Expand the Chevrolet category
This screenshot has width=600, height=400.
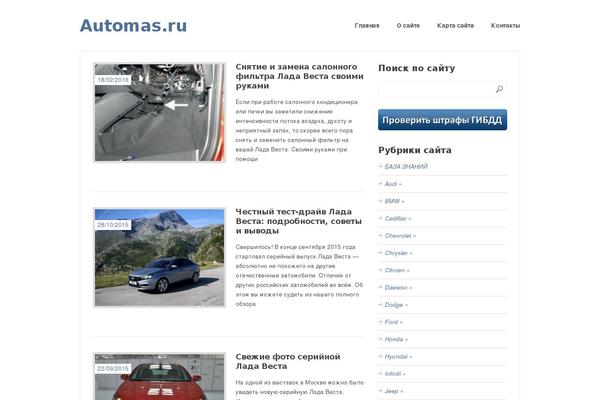point(400,236)
